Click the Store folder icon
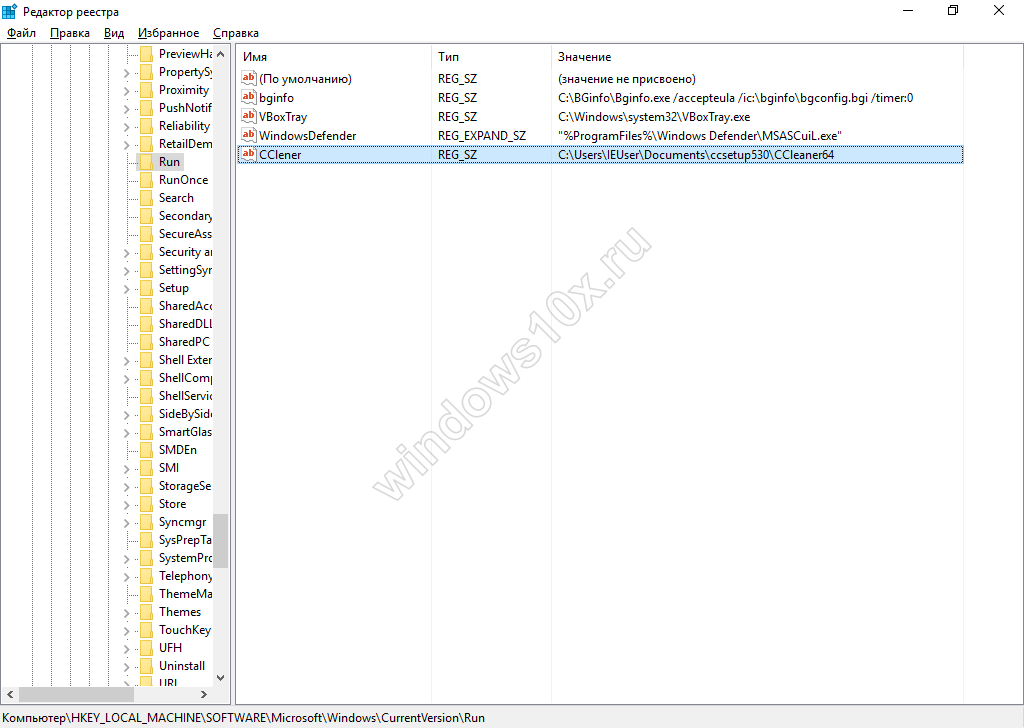Image resolution: width=1024 pixels, height=728 pixels. pyautogui.click(x=146, y=503)
